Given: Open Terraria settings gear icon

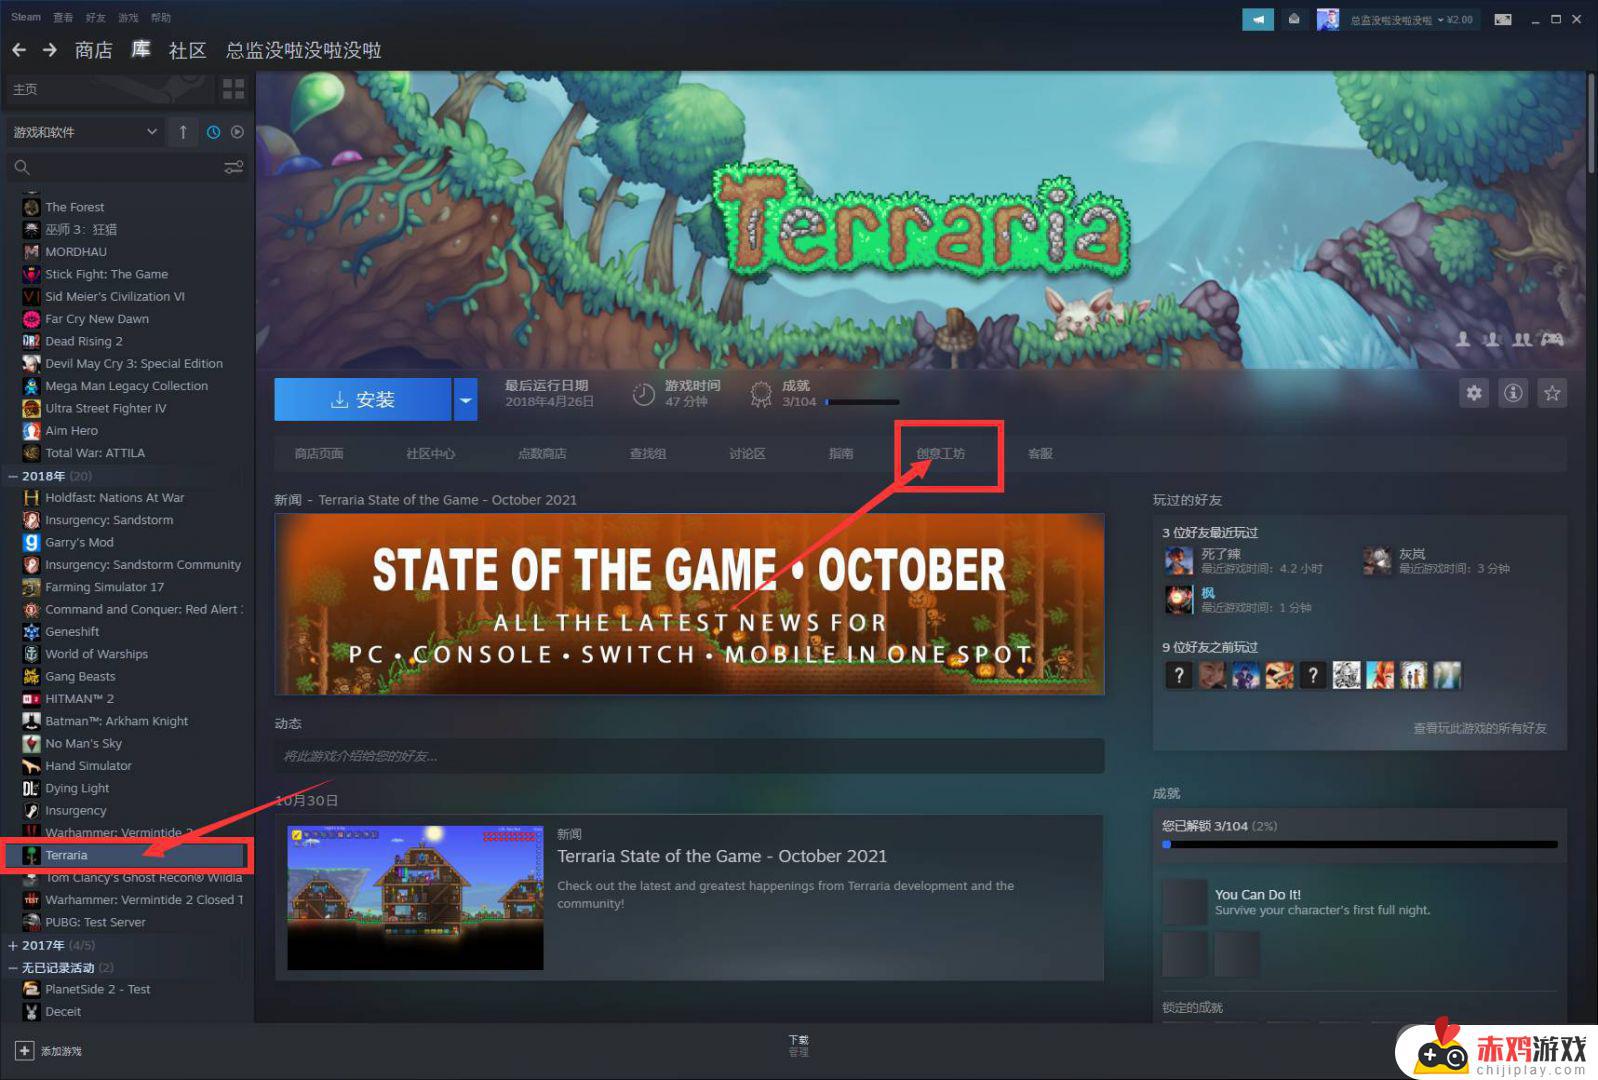Looking at the screenshot, I should (x=1474, y=393).
